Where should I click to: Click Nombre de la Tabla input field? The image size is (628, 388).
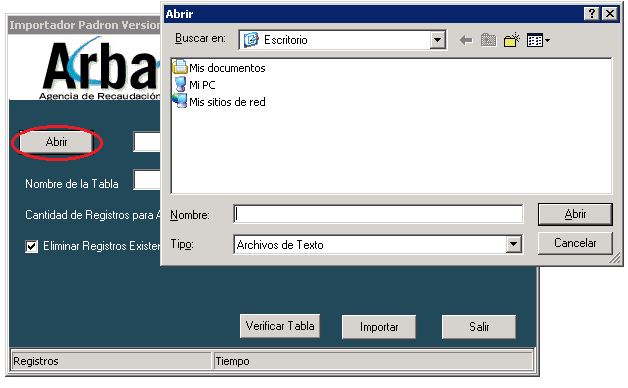click(147, 180)
